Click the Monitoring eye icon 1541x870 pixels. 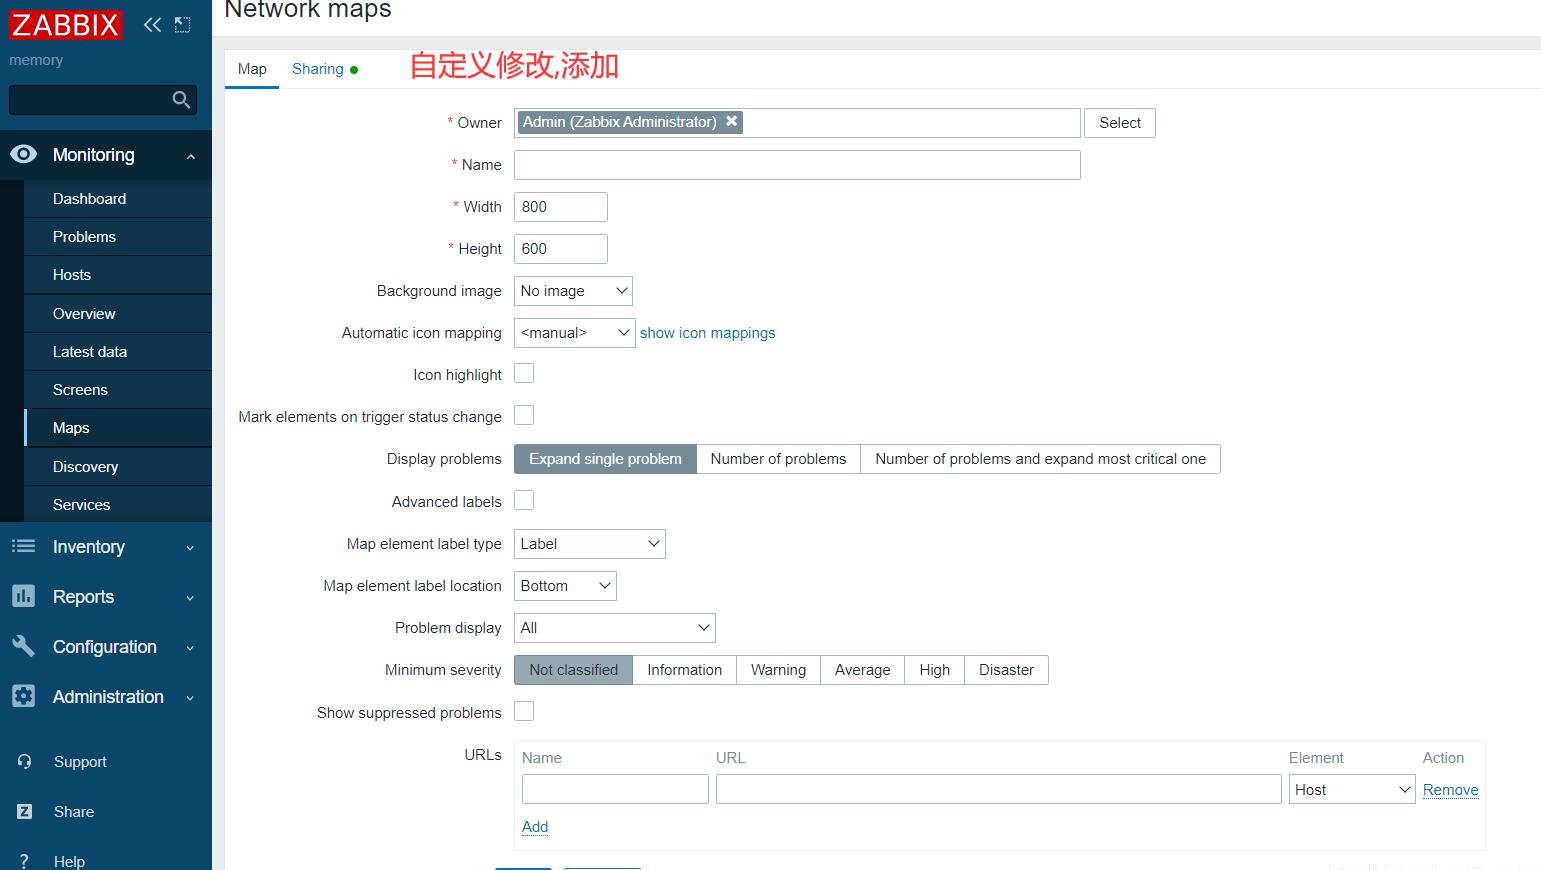point(23,154)
